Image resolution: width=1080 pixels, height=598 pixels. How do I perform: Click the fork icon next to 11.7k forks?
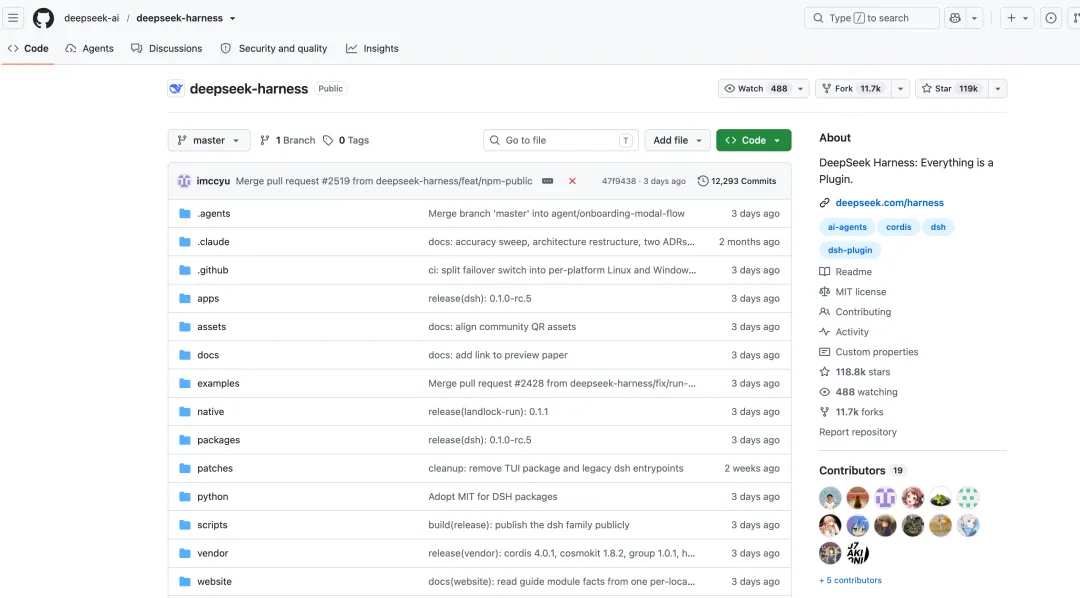point(824,411)
